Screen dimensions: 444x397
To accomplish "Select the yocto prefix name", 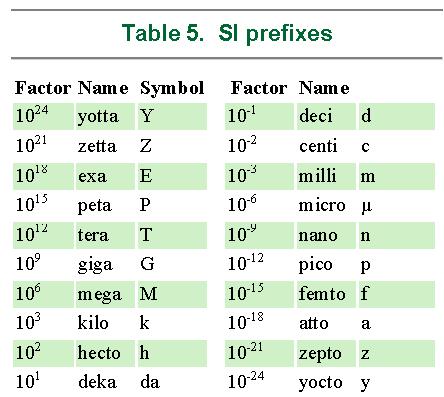I will tap(321, 383).
